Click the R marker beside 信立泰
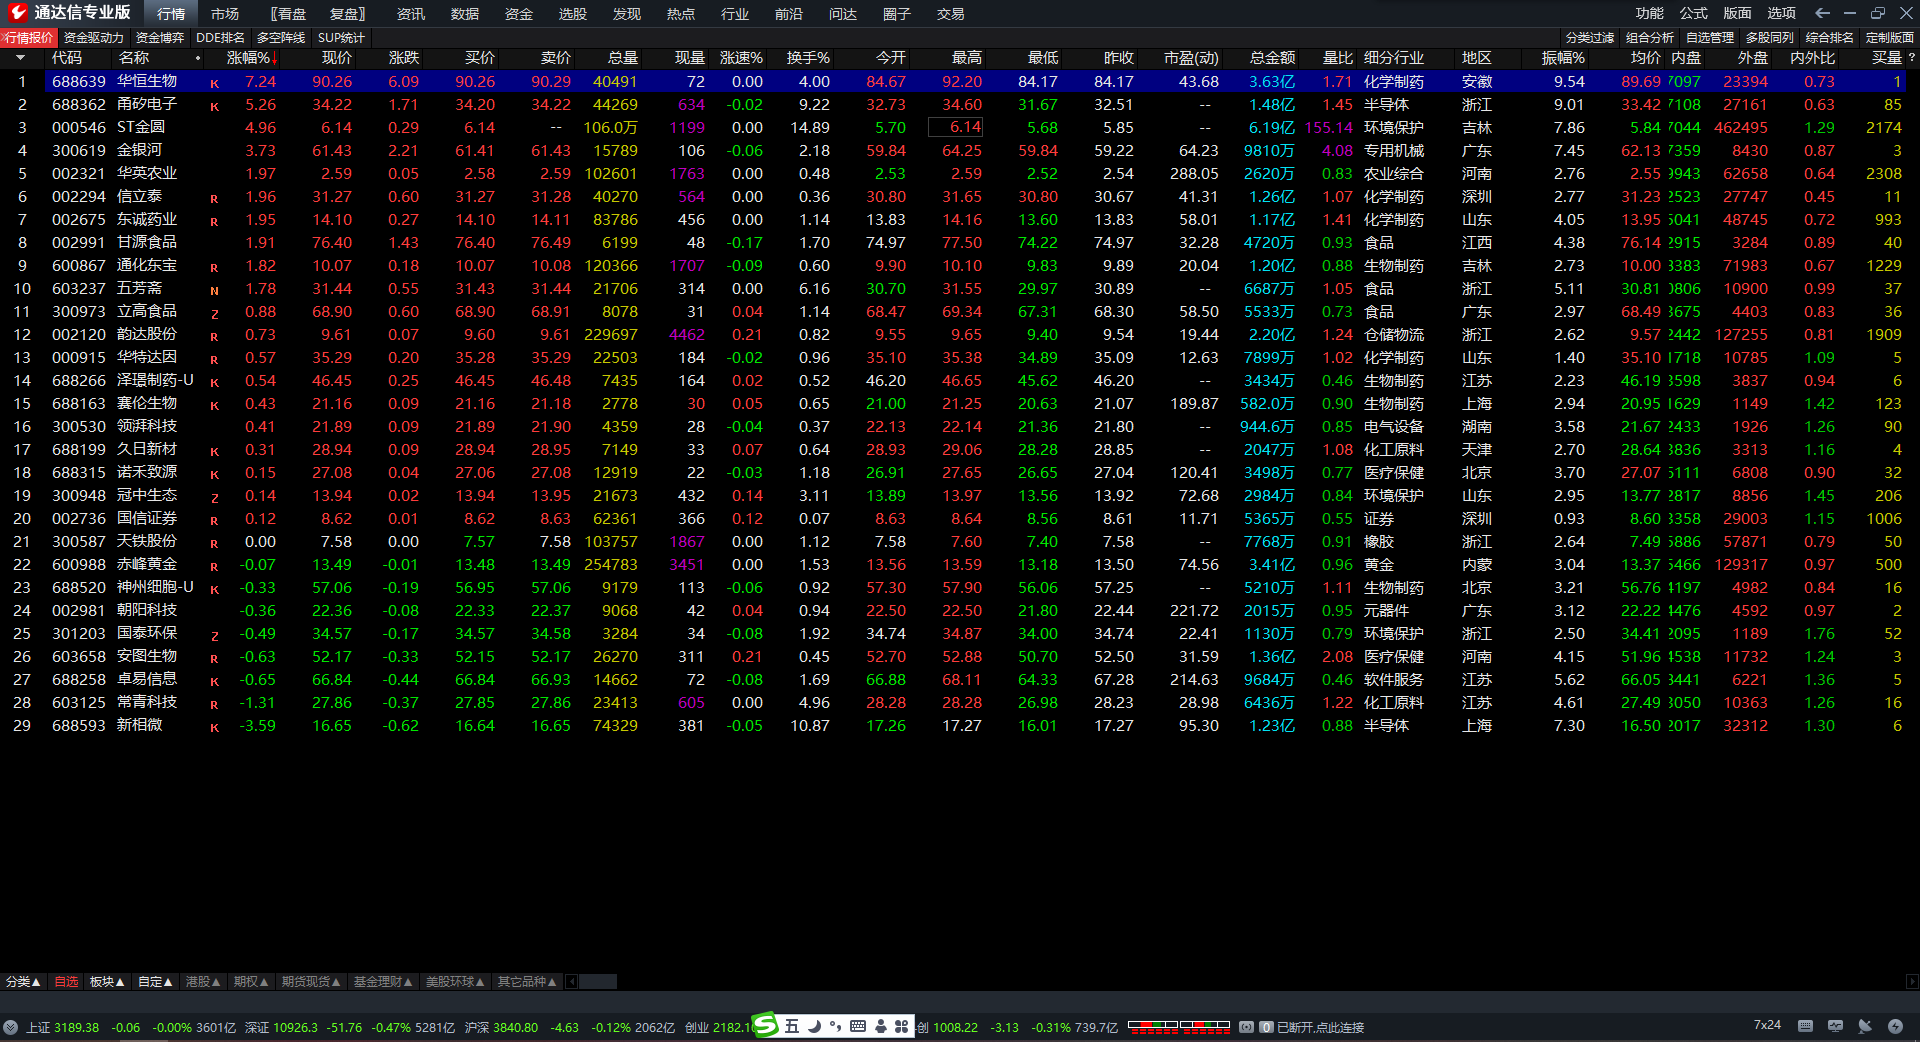1920x1042 pixels. [x=214, y=198]
